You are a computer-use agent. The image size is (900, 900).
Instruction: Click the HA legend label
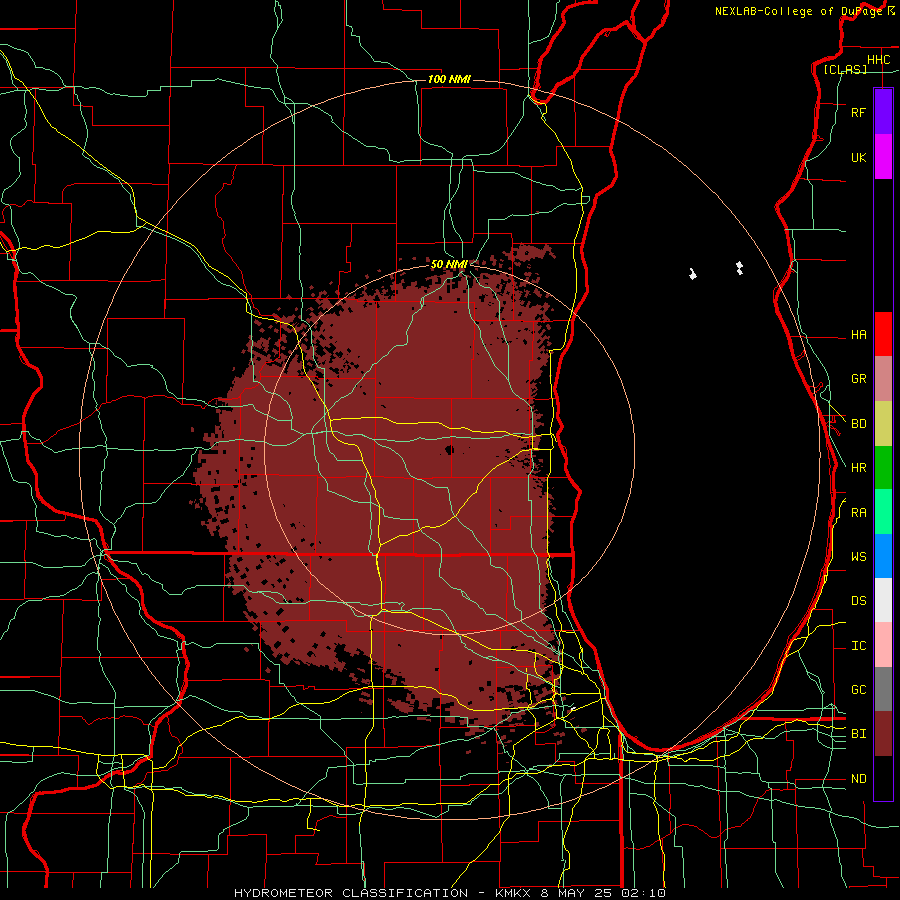(x=858, y=334)
